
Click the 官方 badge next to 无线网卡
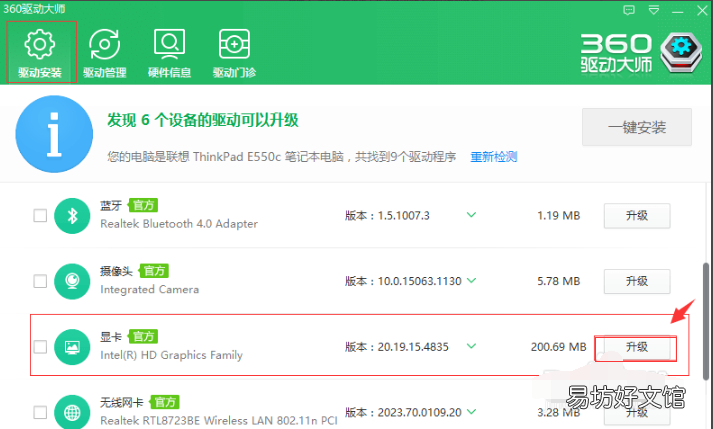(x=165, y=402)
